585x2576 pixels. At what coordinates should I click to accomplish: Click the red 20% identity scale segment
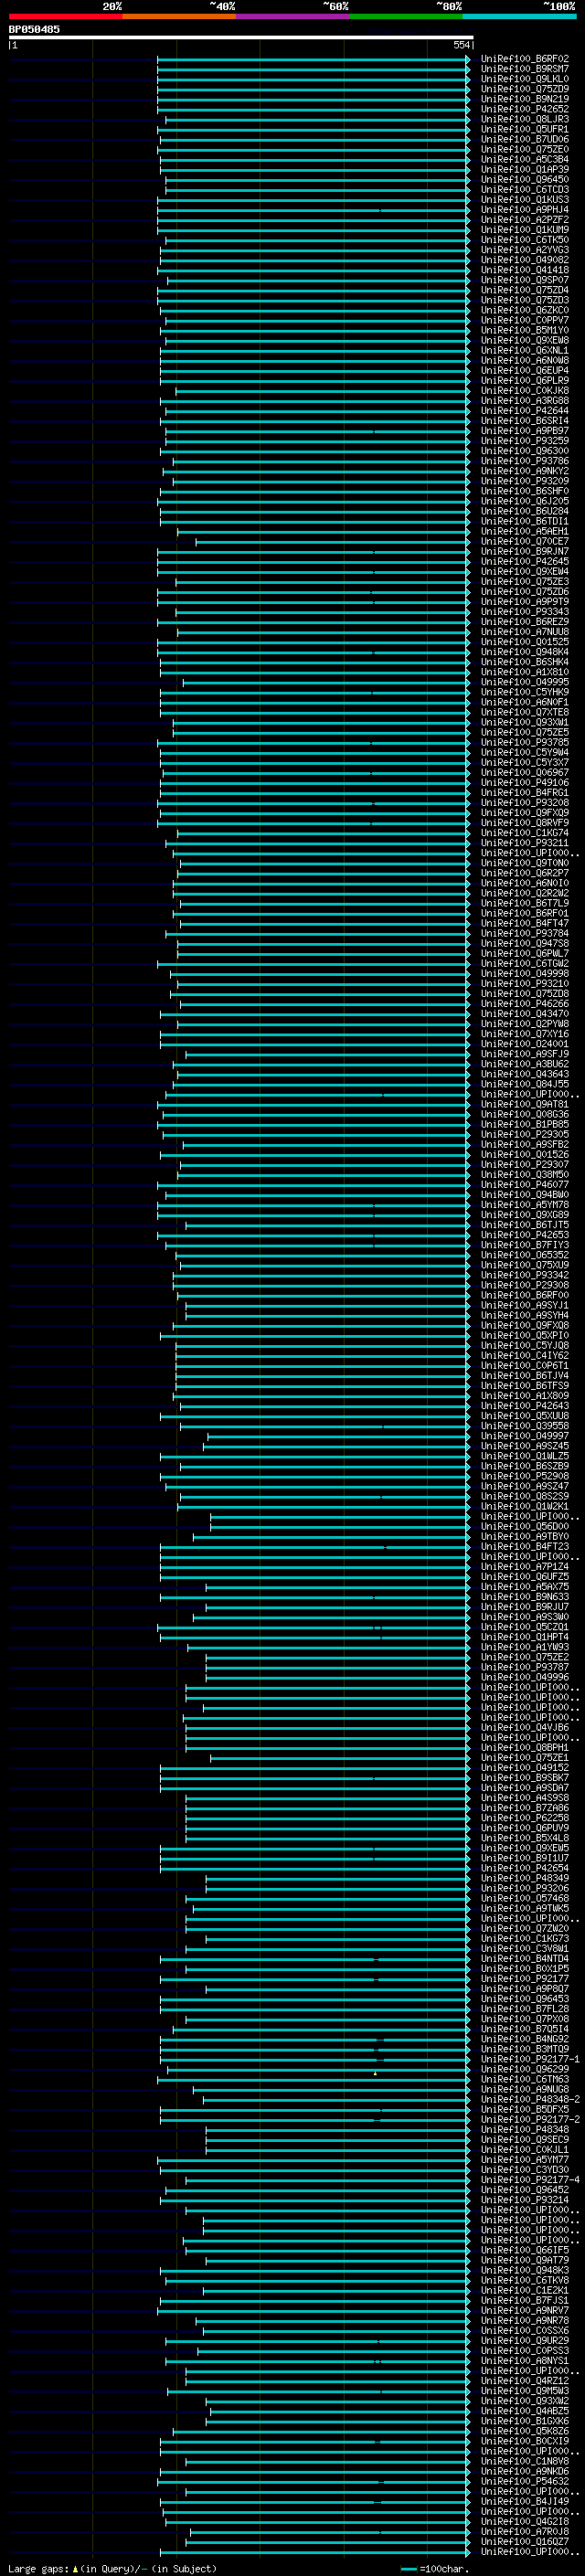pyautogui.click(x=65, y=16)
